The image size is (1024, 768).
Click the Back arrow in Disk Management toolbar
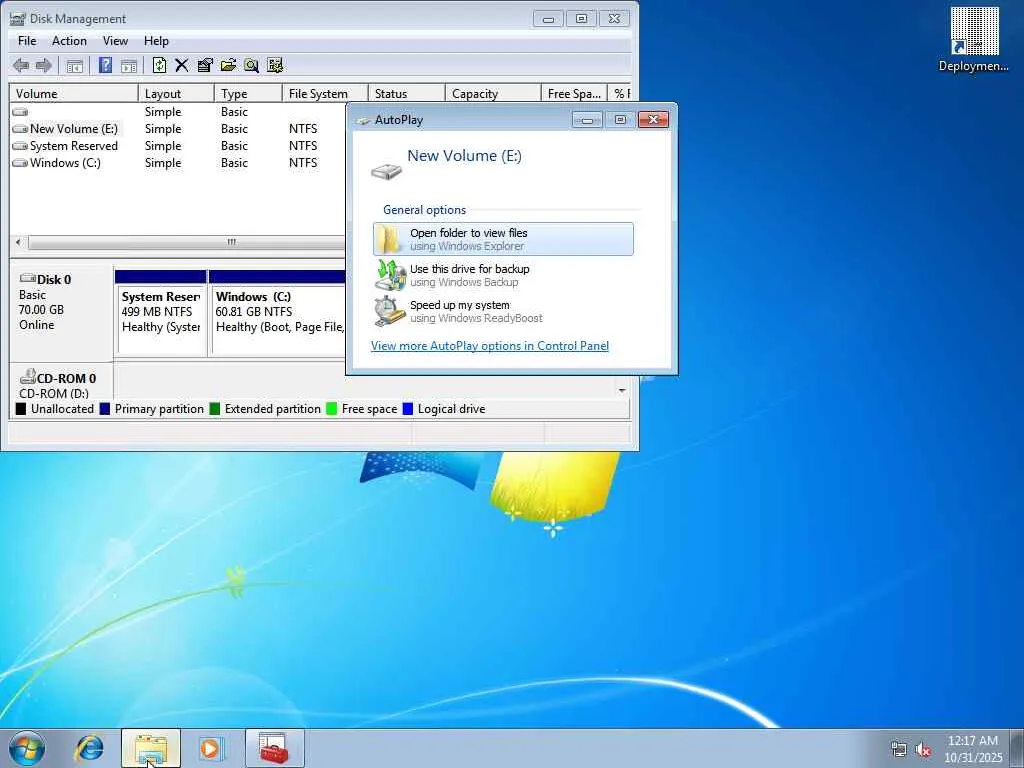pyautogui.click(x=21, y=65)
